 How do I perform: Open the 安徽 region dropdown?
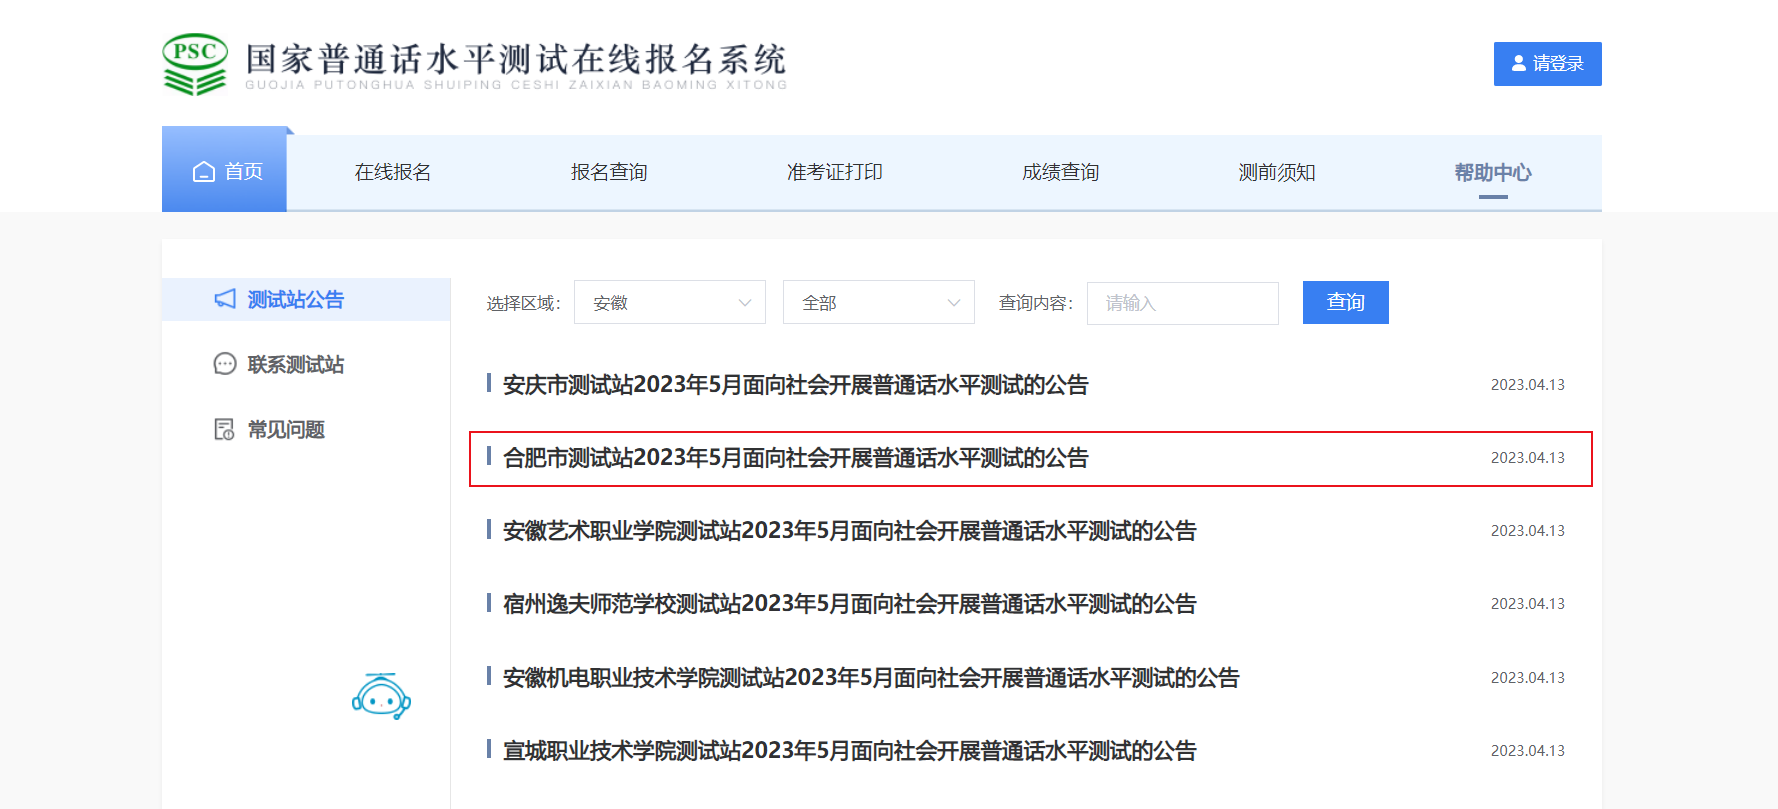click(670, 302)
